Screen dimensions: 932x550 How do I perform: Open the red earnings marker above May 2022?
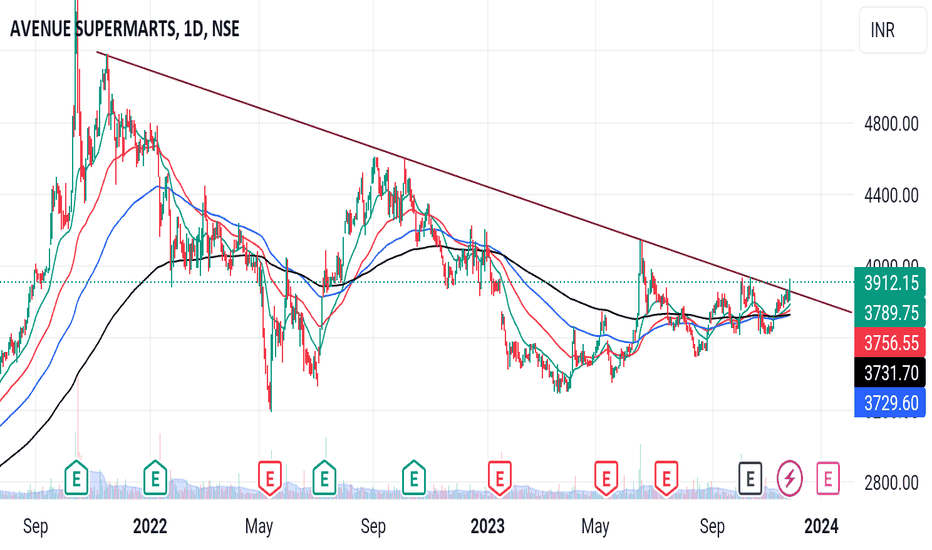click(x=269, y=477)
